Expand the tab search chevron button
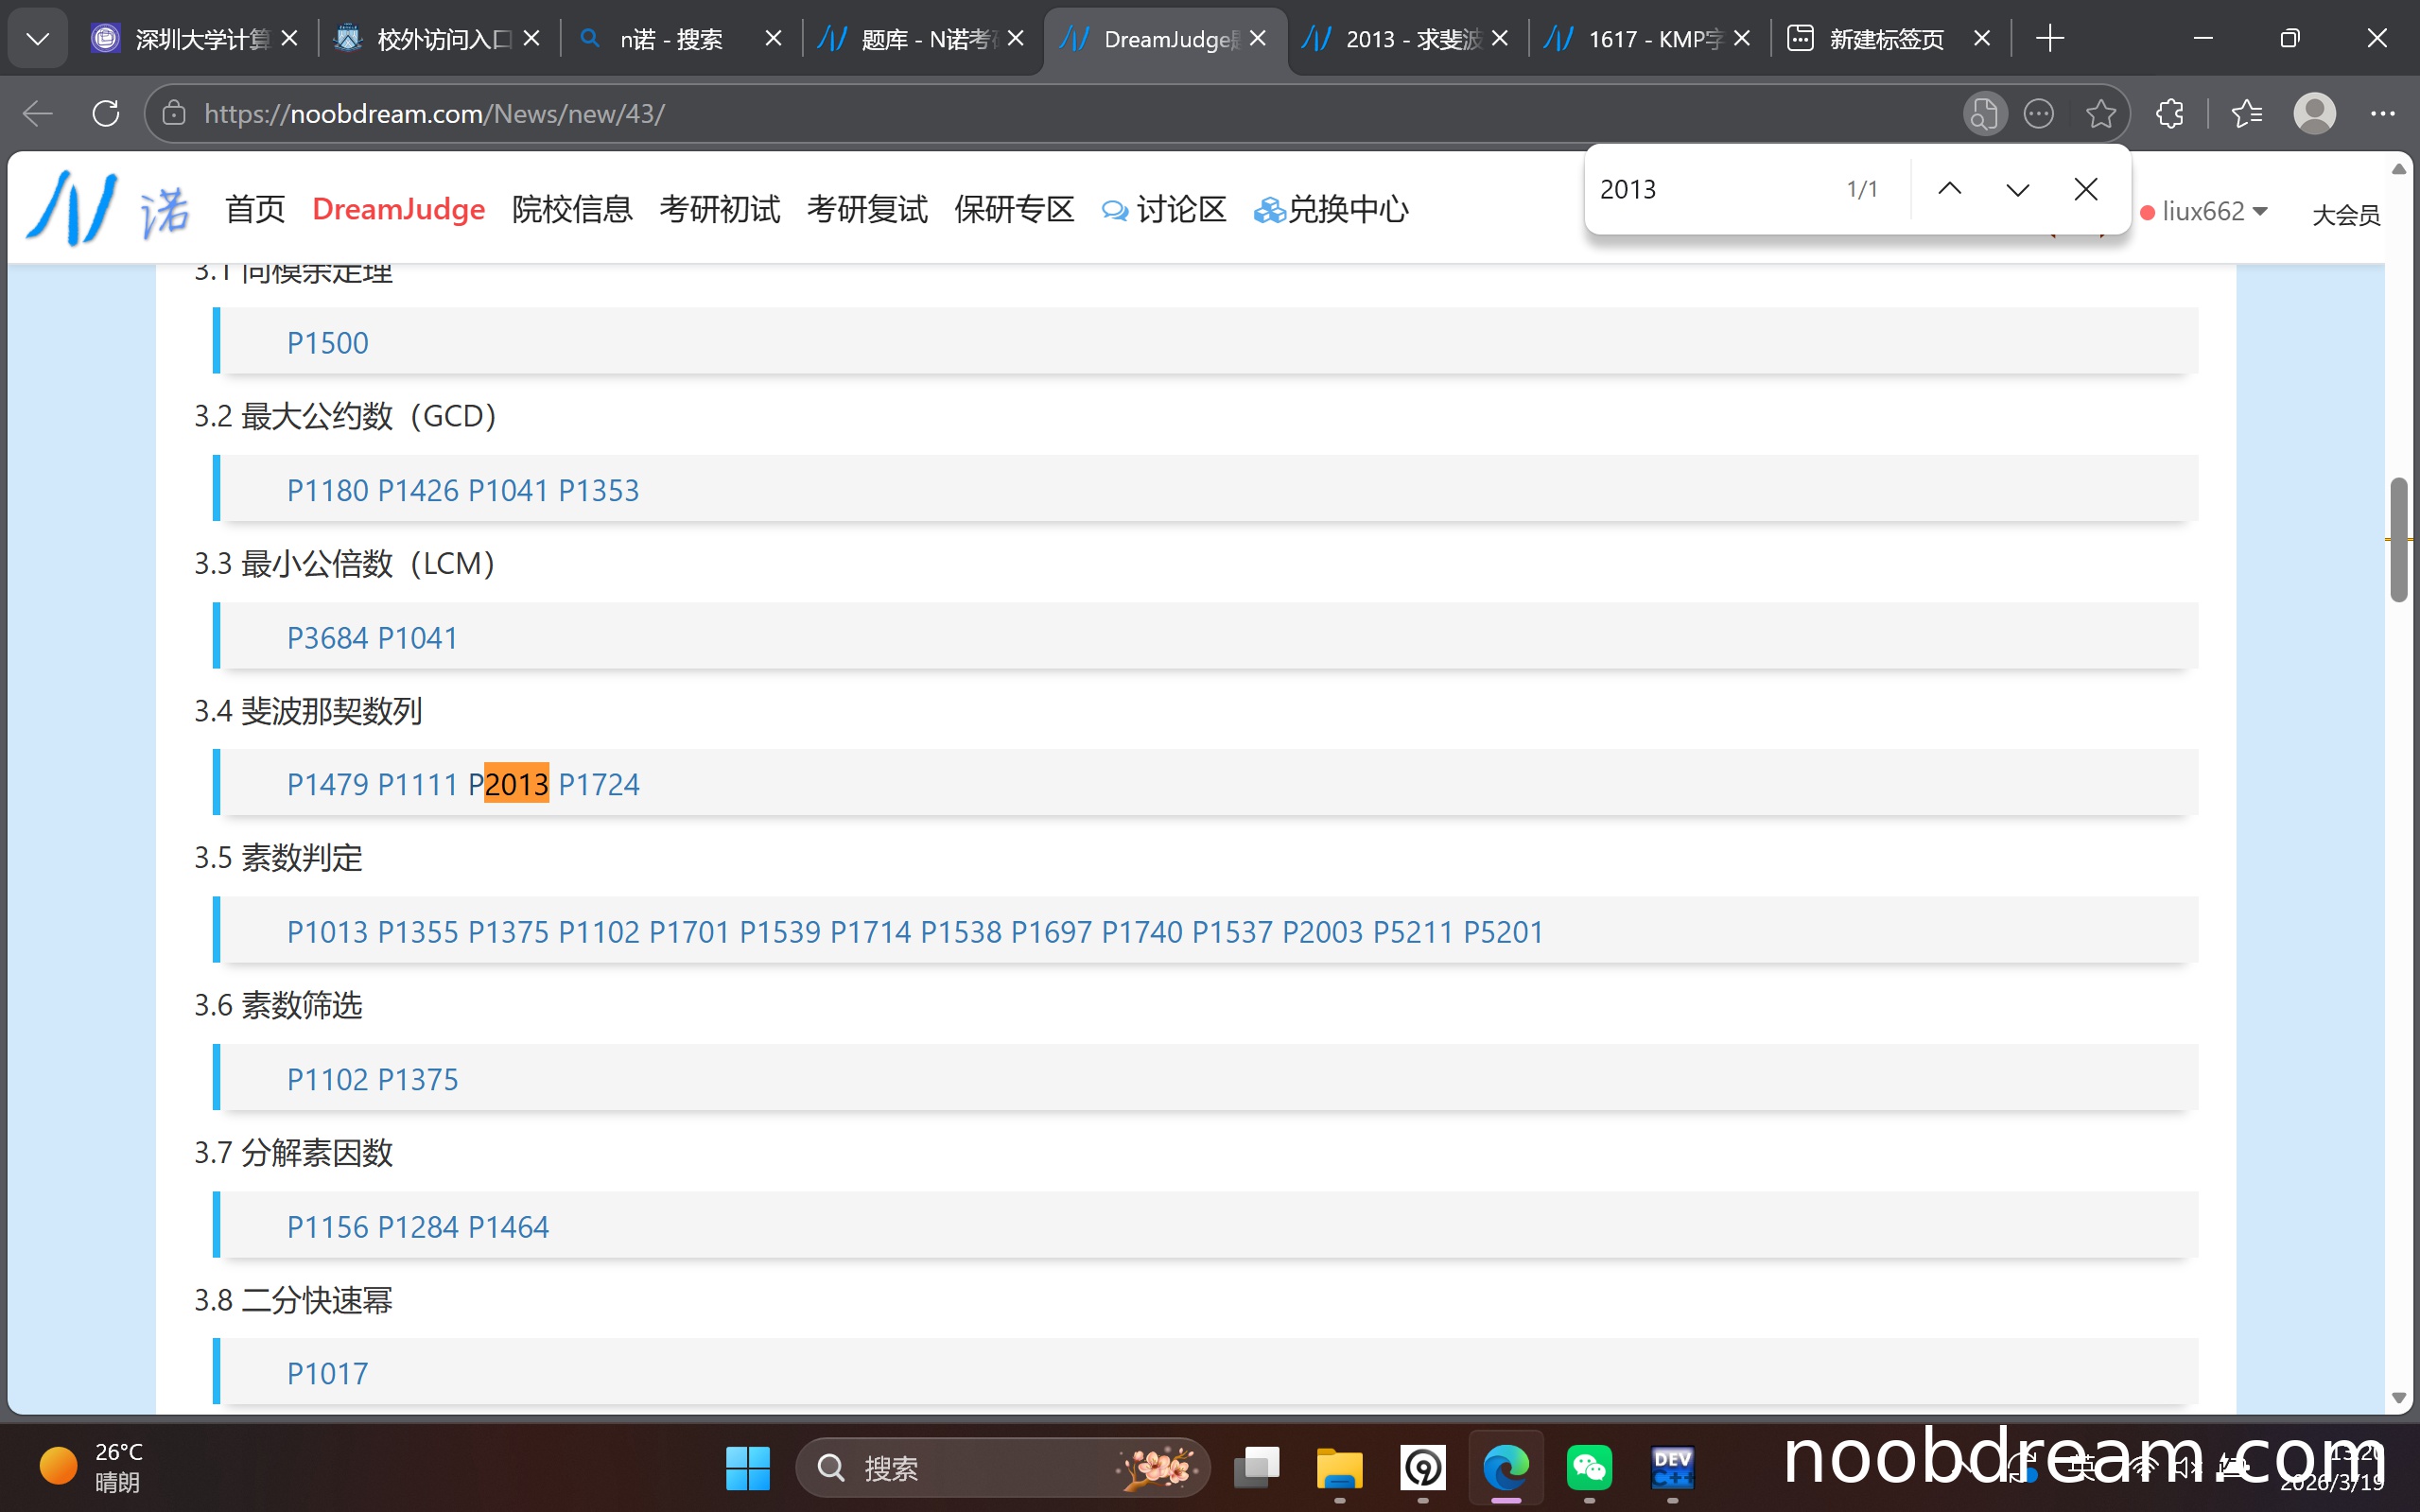Image resolution: width=2420 pixels, height=1512 pixels. pyautogui.click(x=38, y=39)
